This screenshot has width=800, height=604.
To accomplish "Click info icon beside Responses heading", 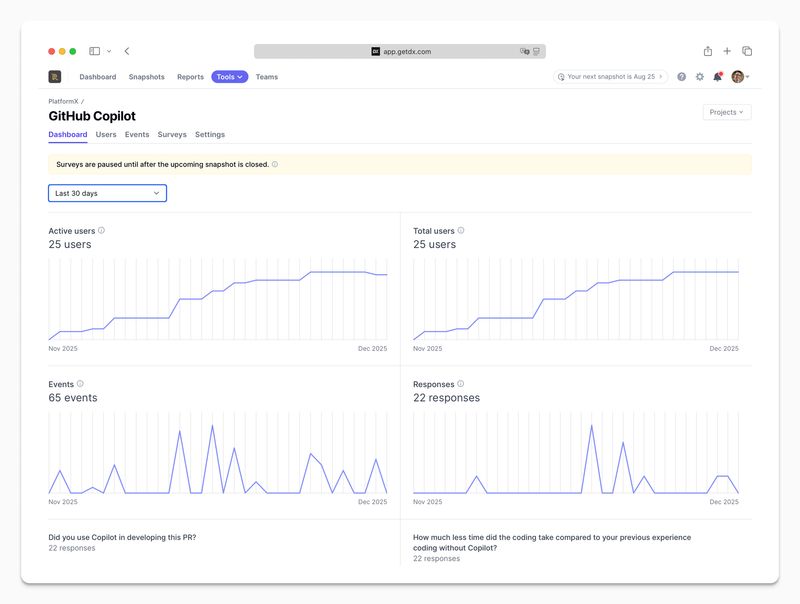I will pos(461,384).
